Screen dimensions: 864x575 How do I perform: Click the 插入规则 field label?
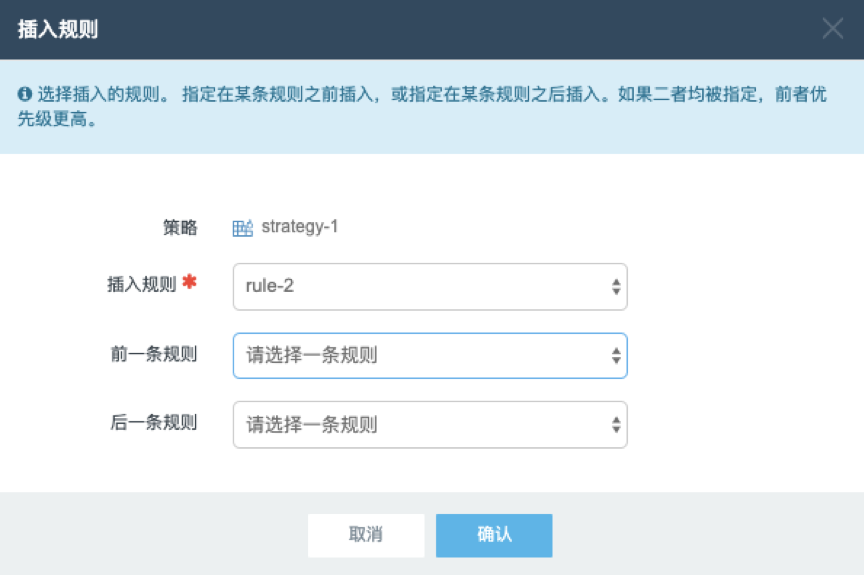coord(142,284)
